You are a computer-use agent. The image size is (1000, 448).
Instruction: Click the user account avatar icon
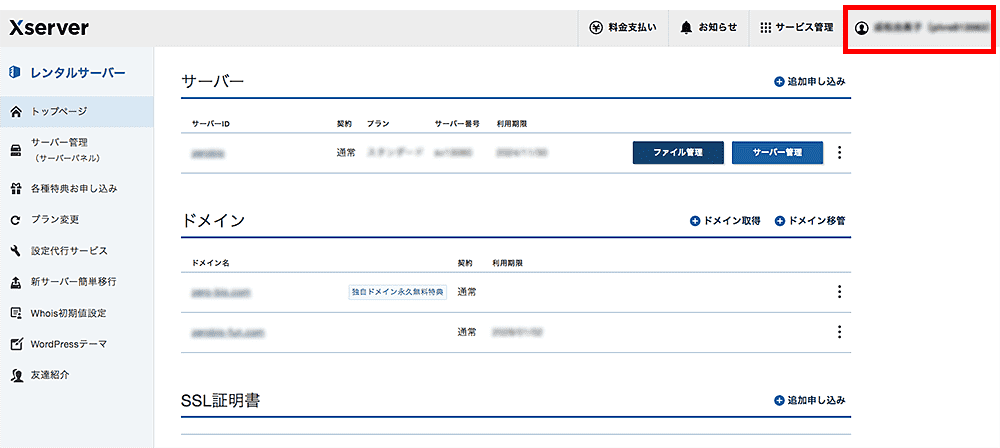(x=862, y=28)
